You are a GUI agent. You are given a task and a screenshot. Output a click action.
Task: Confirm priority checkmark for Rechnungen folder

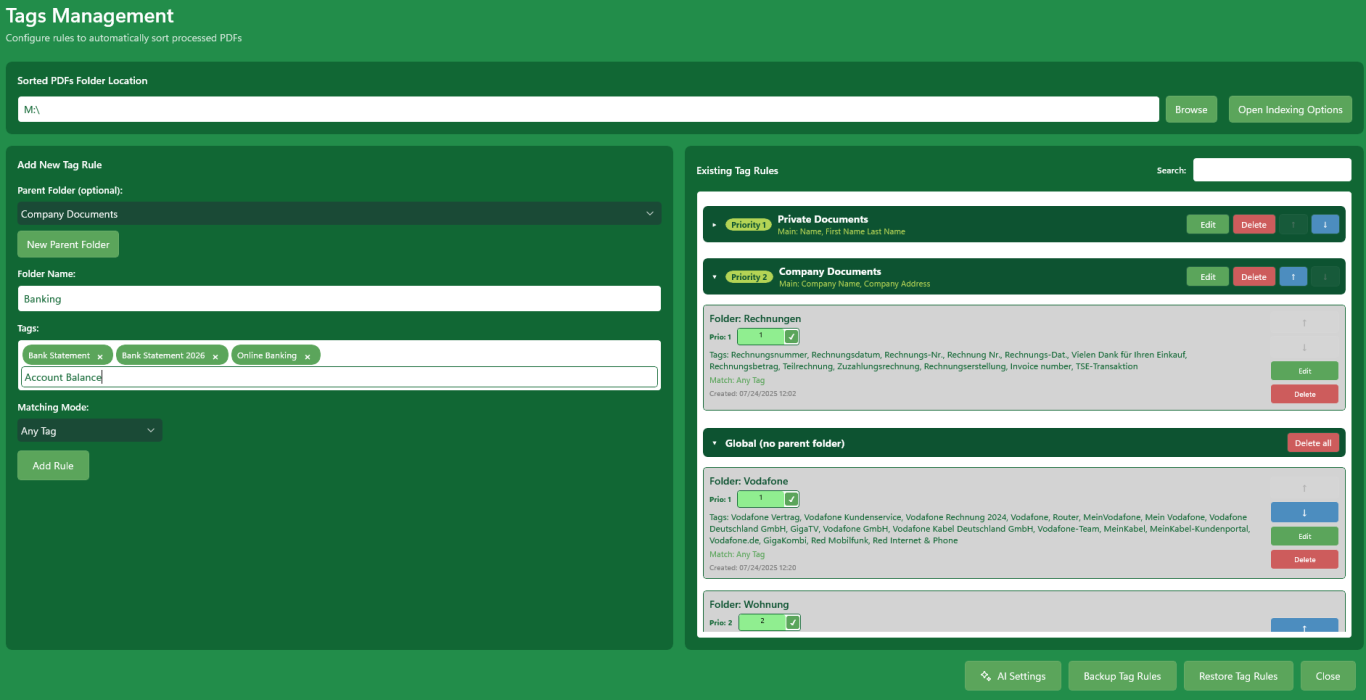pyautogui.click(x=791, y=337)
